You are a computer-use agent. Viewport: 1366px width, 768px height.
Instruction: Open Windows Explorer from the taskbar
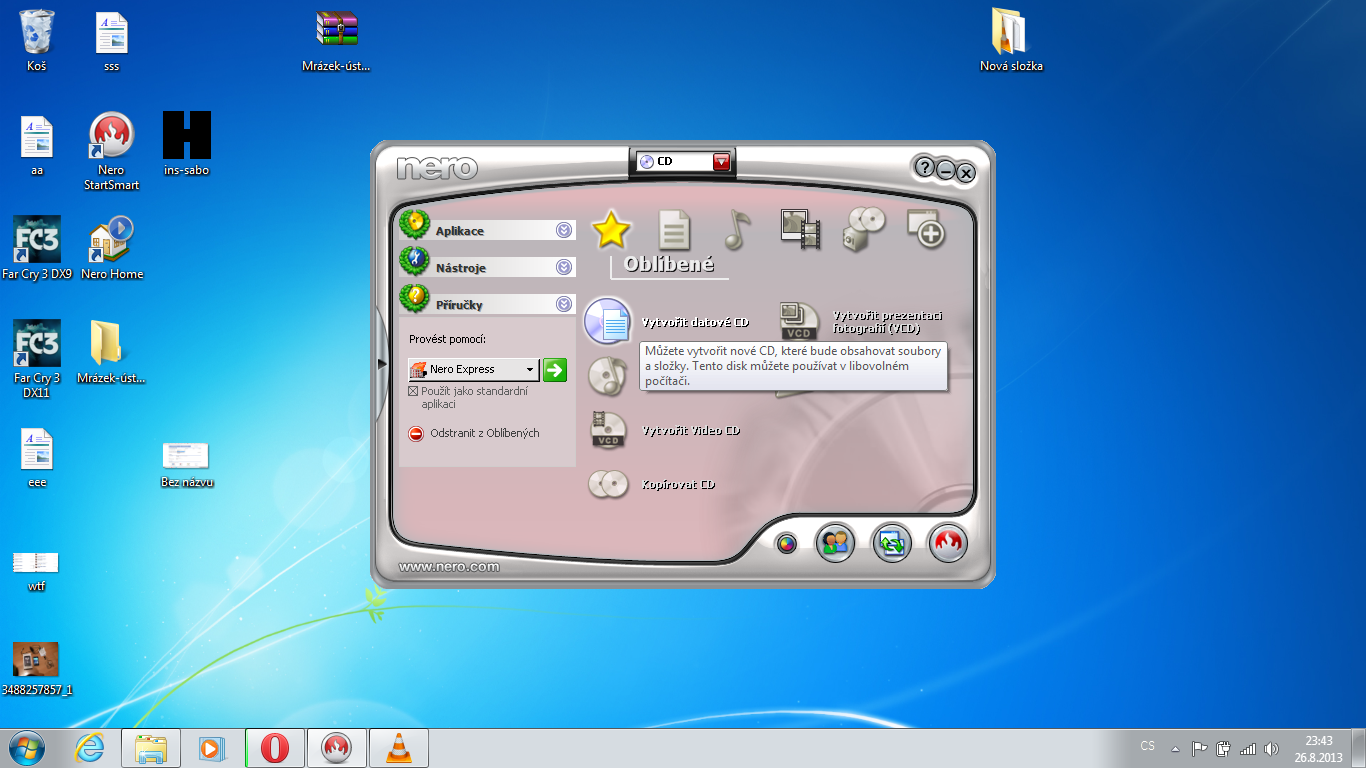pos(151,748)
